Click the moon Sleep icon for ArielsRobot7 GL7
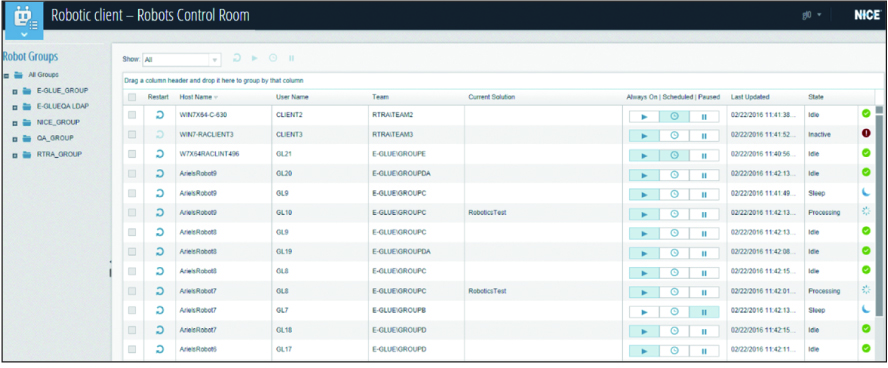 866,309
